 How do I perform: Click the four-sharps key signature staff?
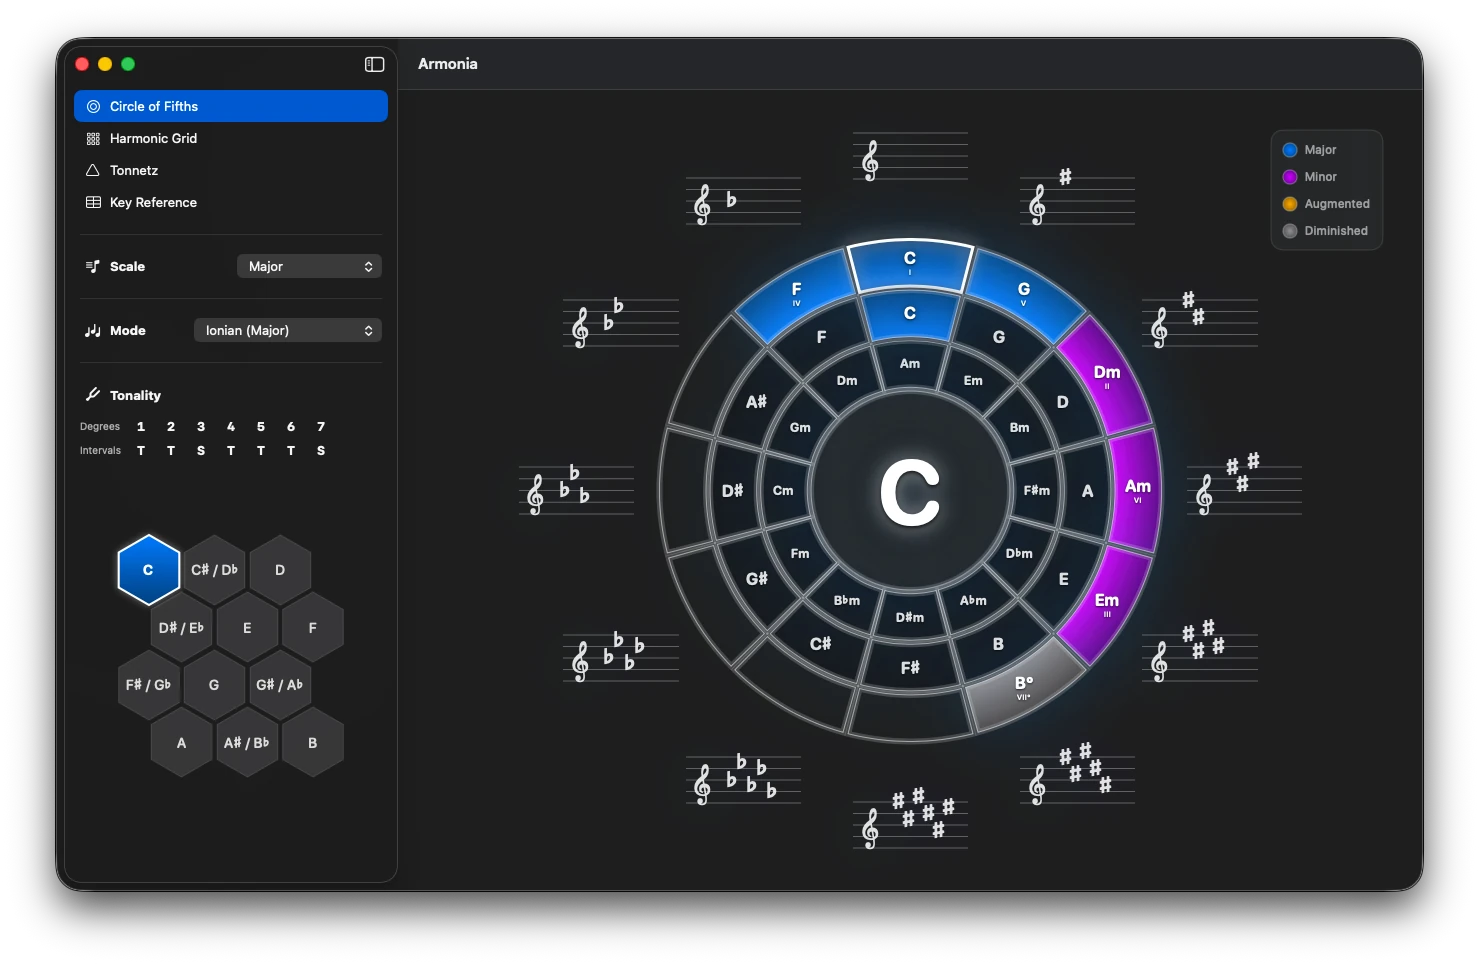pos(1200,651)
